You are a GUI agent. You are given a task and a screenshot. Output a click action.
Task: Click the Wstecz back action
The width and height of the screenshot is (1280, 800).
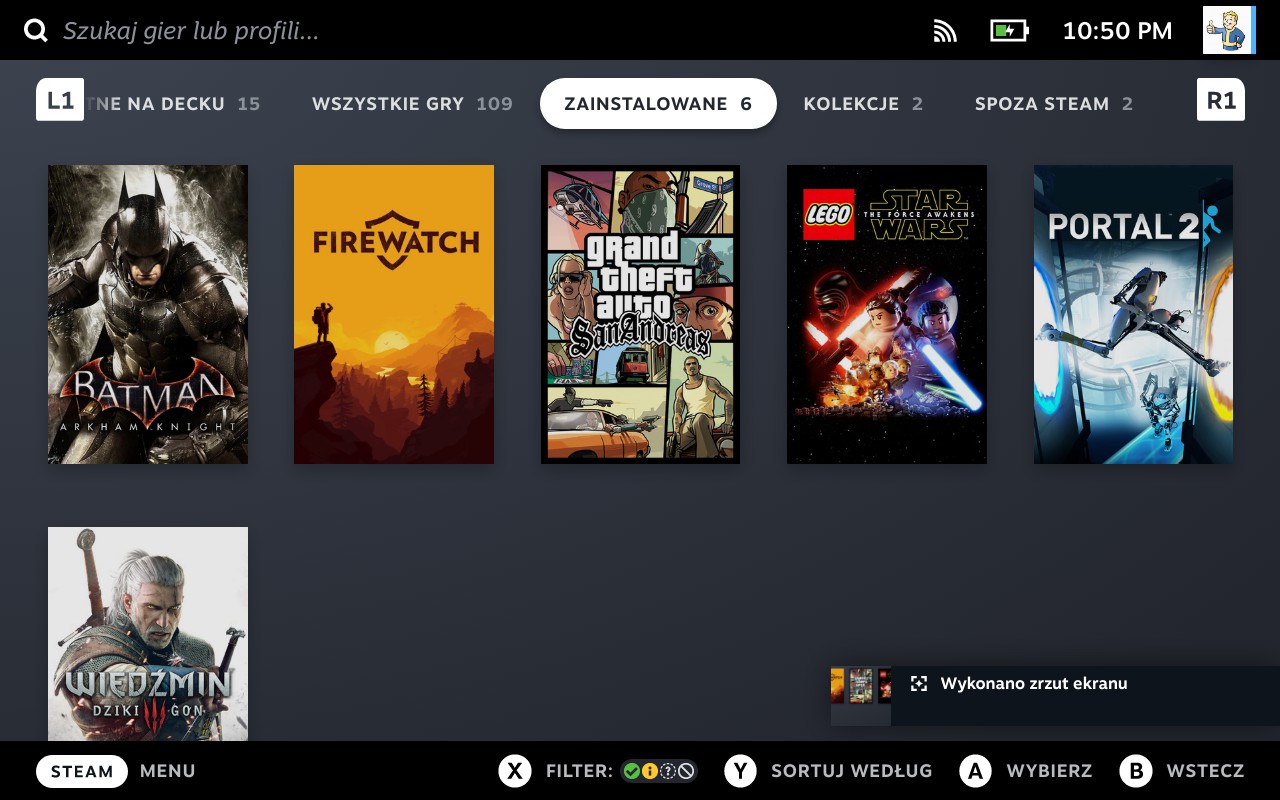click(x=1205, y=771)
